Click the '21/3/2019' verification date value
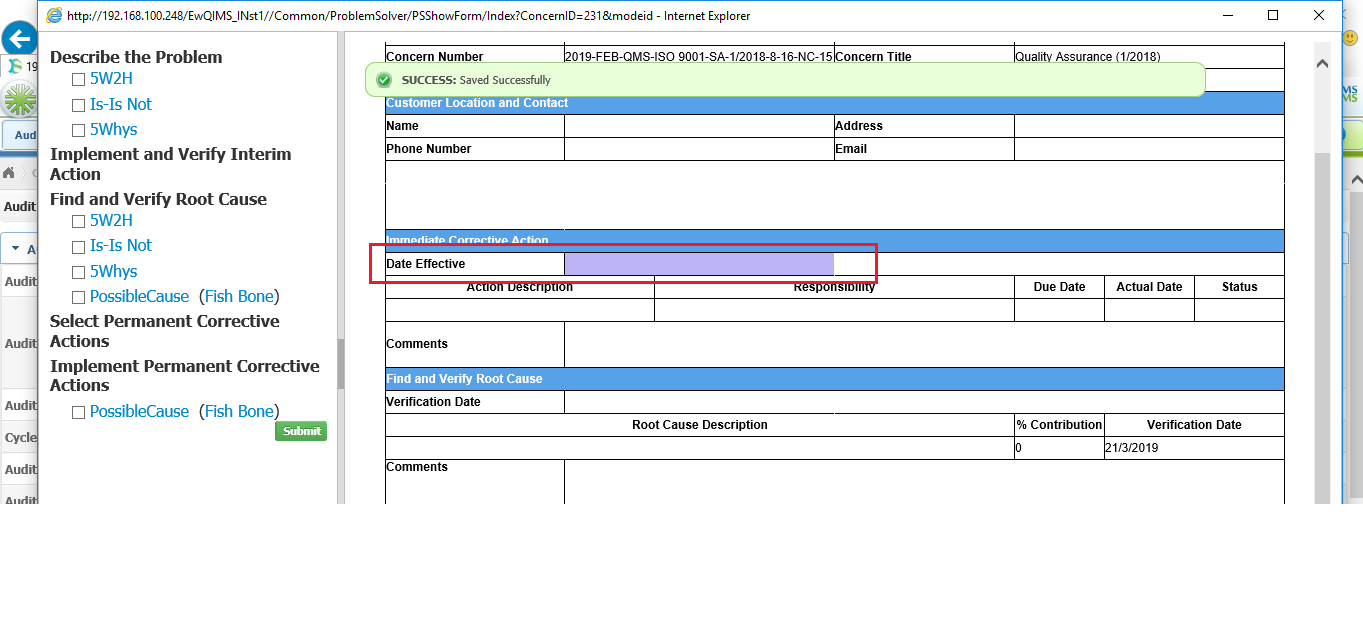 pyautogui.click(x=1132, y=448)
